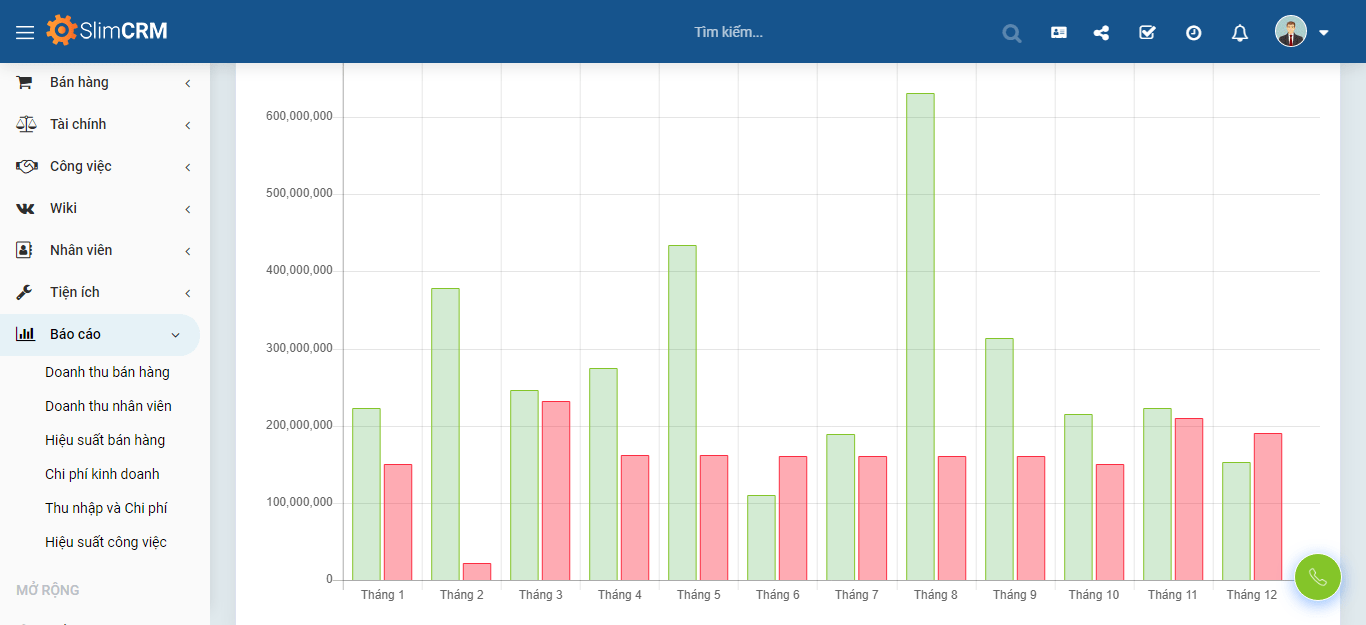Click the Wiki sidebar icon

[x=24, y=208]
